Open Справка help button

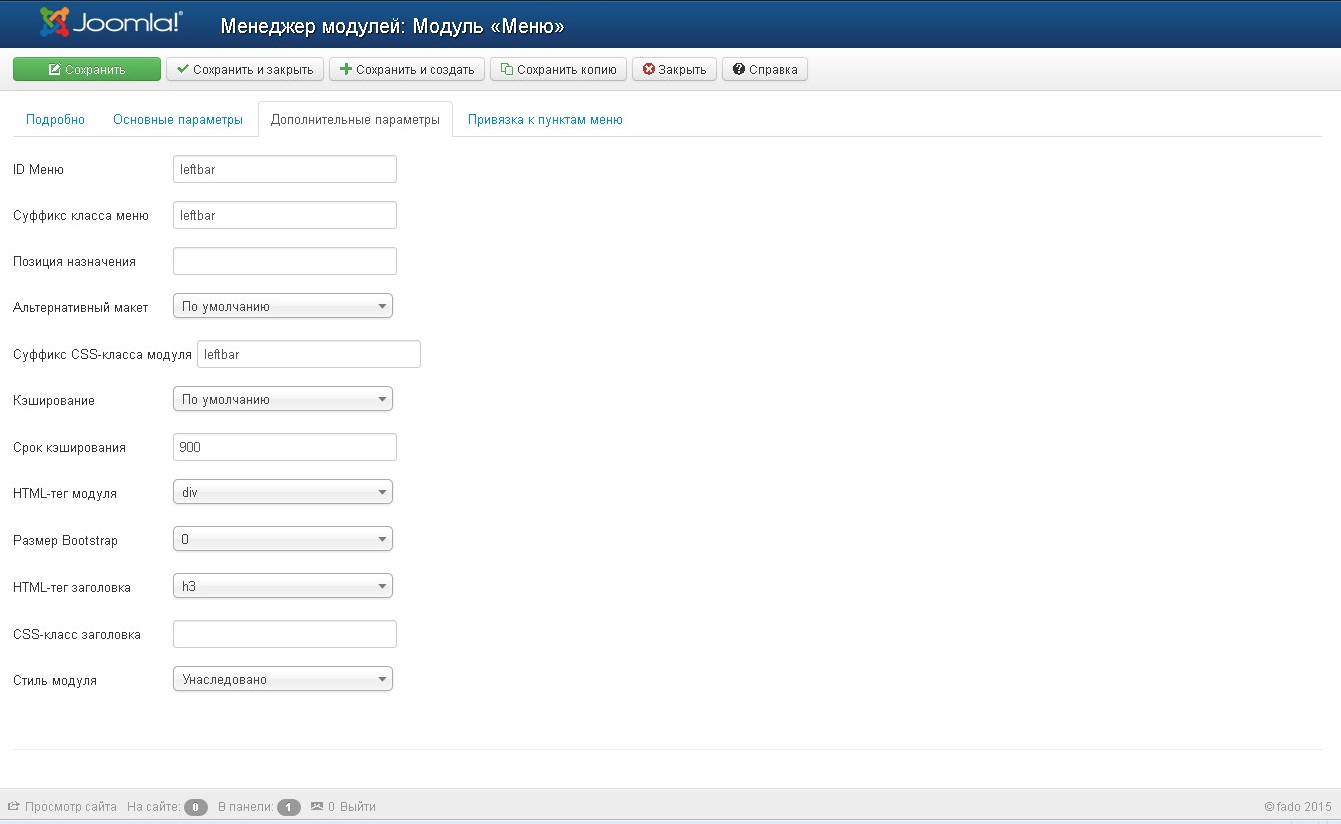765,69
